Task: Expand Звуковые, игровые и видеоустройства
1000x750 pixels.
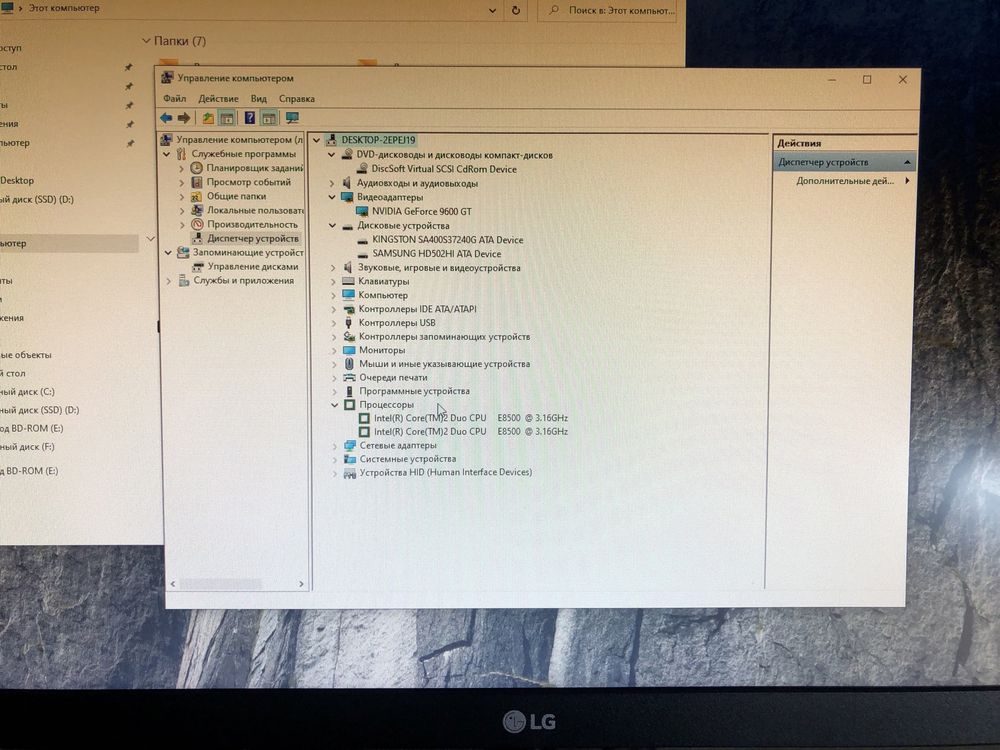Action: (x=333, y=268)
